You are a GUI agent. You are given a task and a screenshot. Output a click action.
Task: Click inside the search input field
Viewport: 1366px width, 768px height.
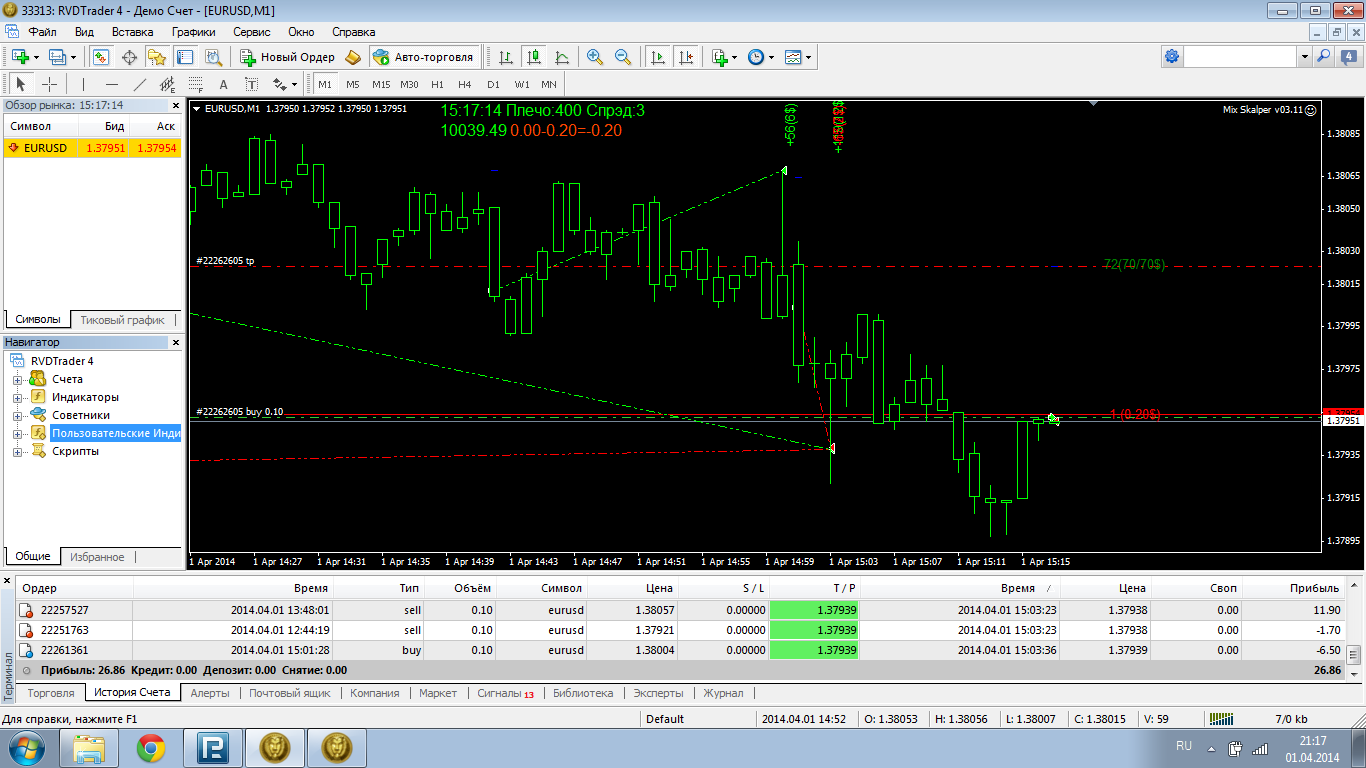[x=1241, y=57]
